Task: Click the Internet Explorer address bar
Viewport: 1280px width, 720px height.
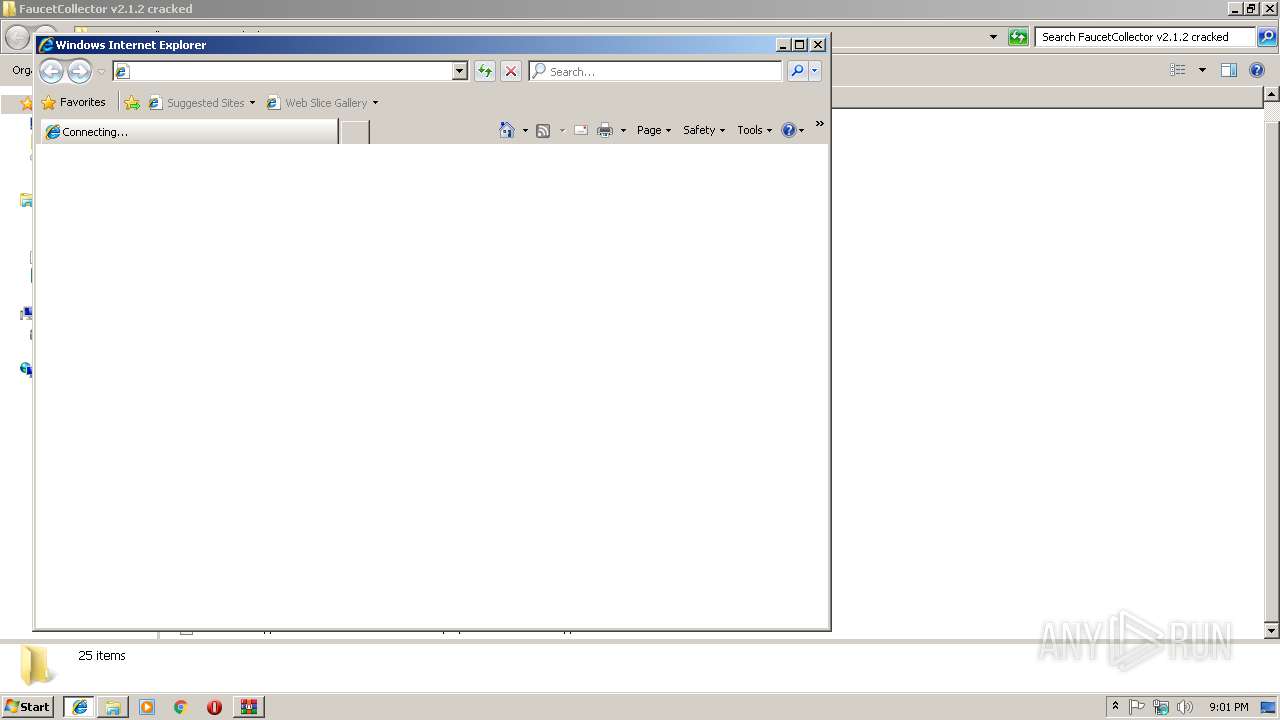Action: pos(283,71)
